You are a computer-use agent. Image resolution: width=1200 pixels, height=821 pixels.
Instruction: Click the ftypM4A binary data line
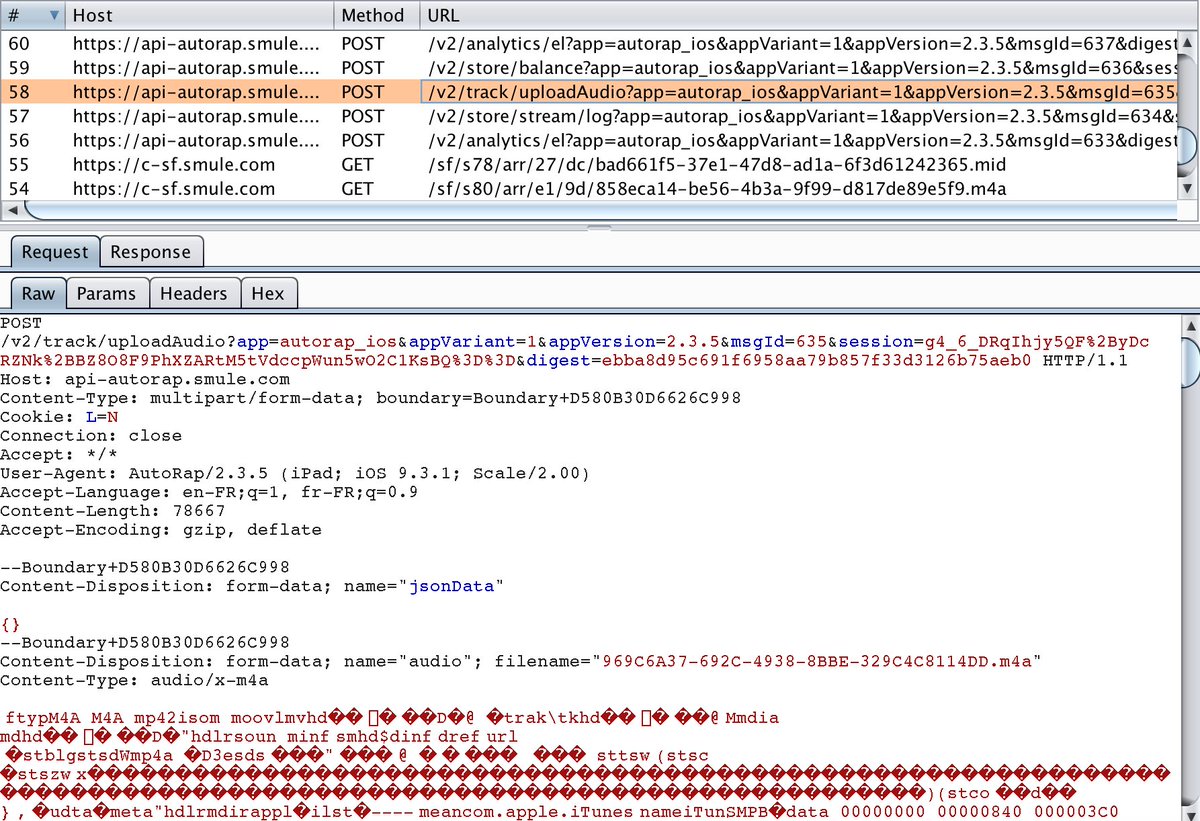(x=391, y=719)
